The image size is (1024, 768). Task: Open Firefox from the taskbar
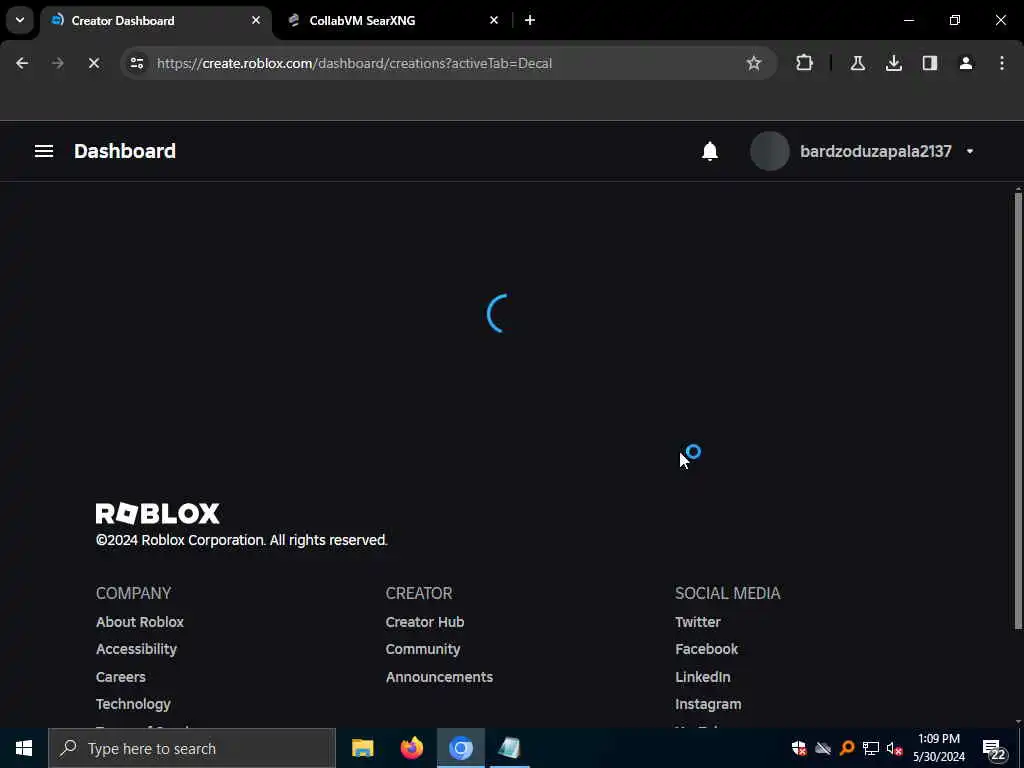(411, 748)
